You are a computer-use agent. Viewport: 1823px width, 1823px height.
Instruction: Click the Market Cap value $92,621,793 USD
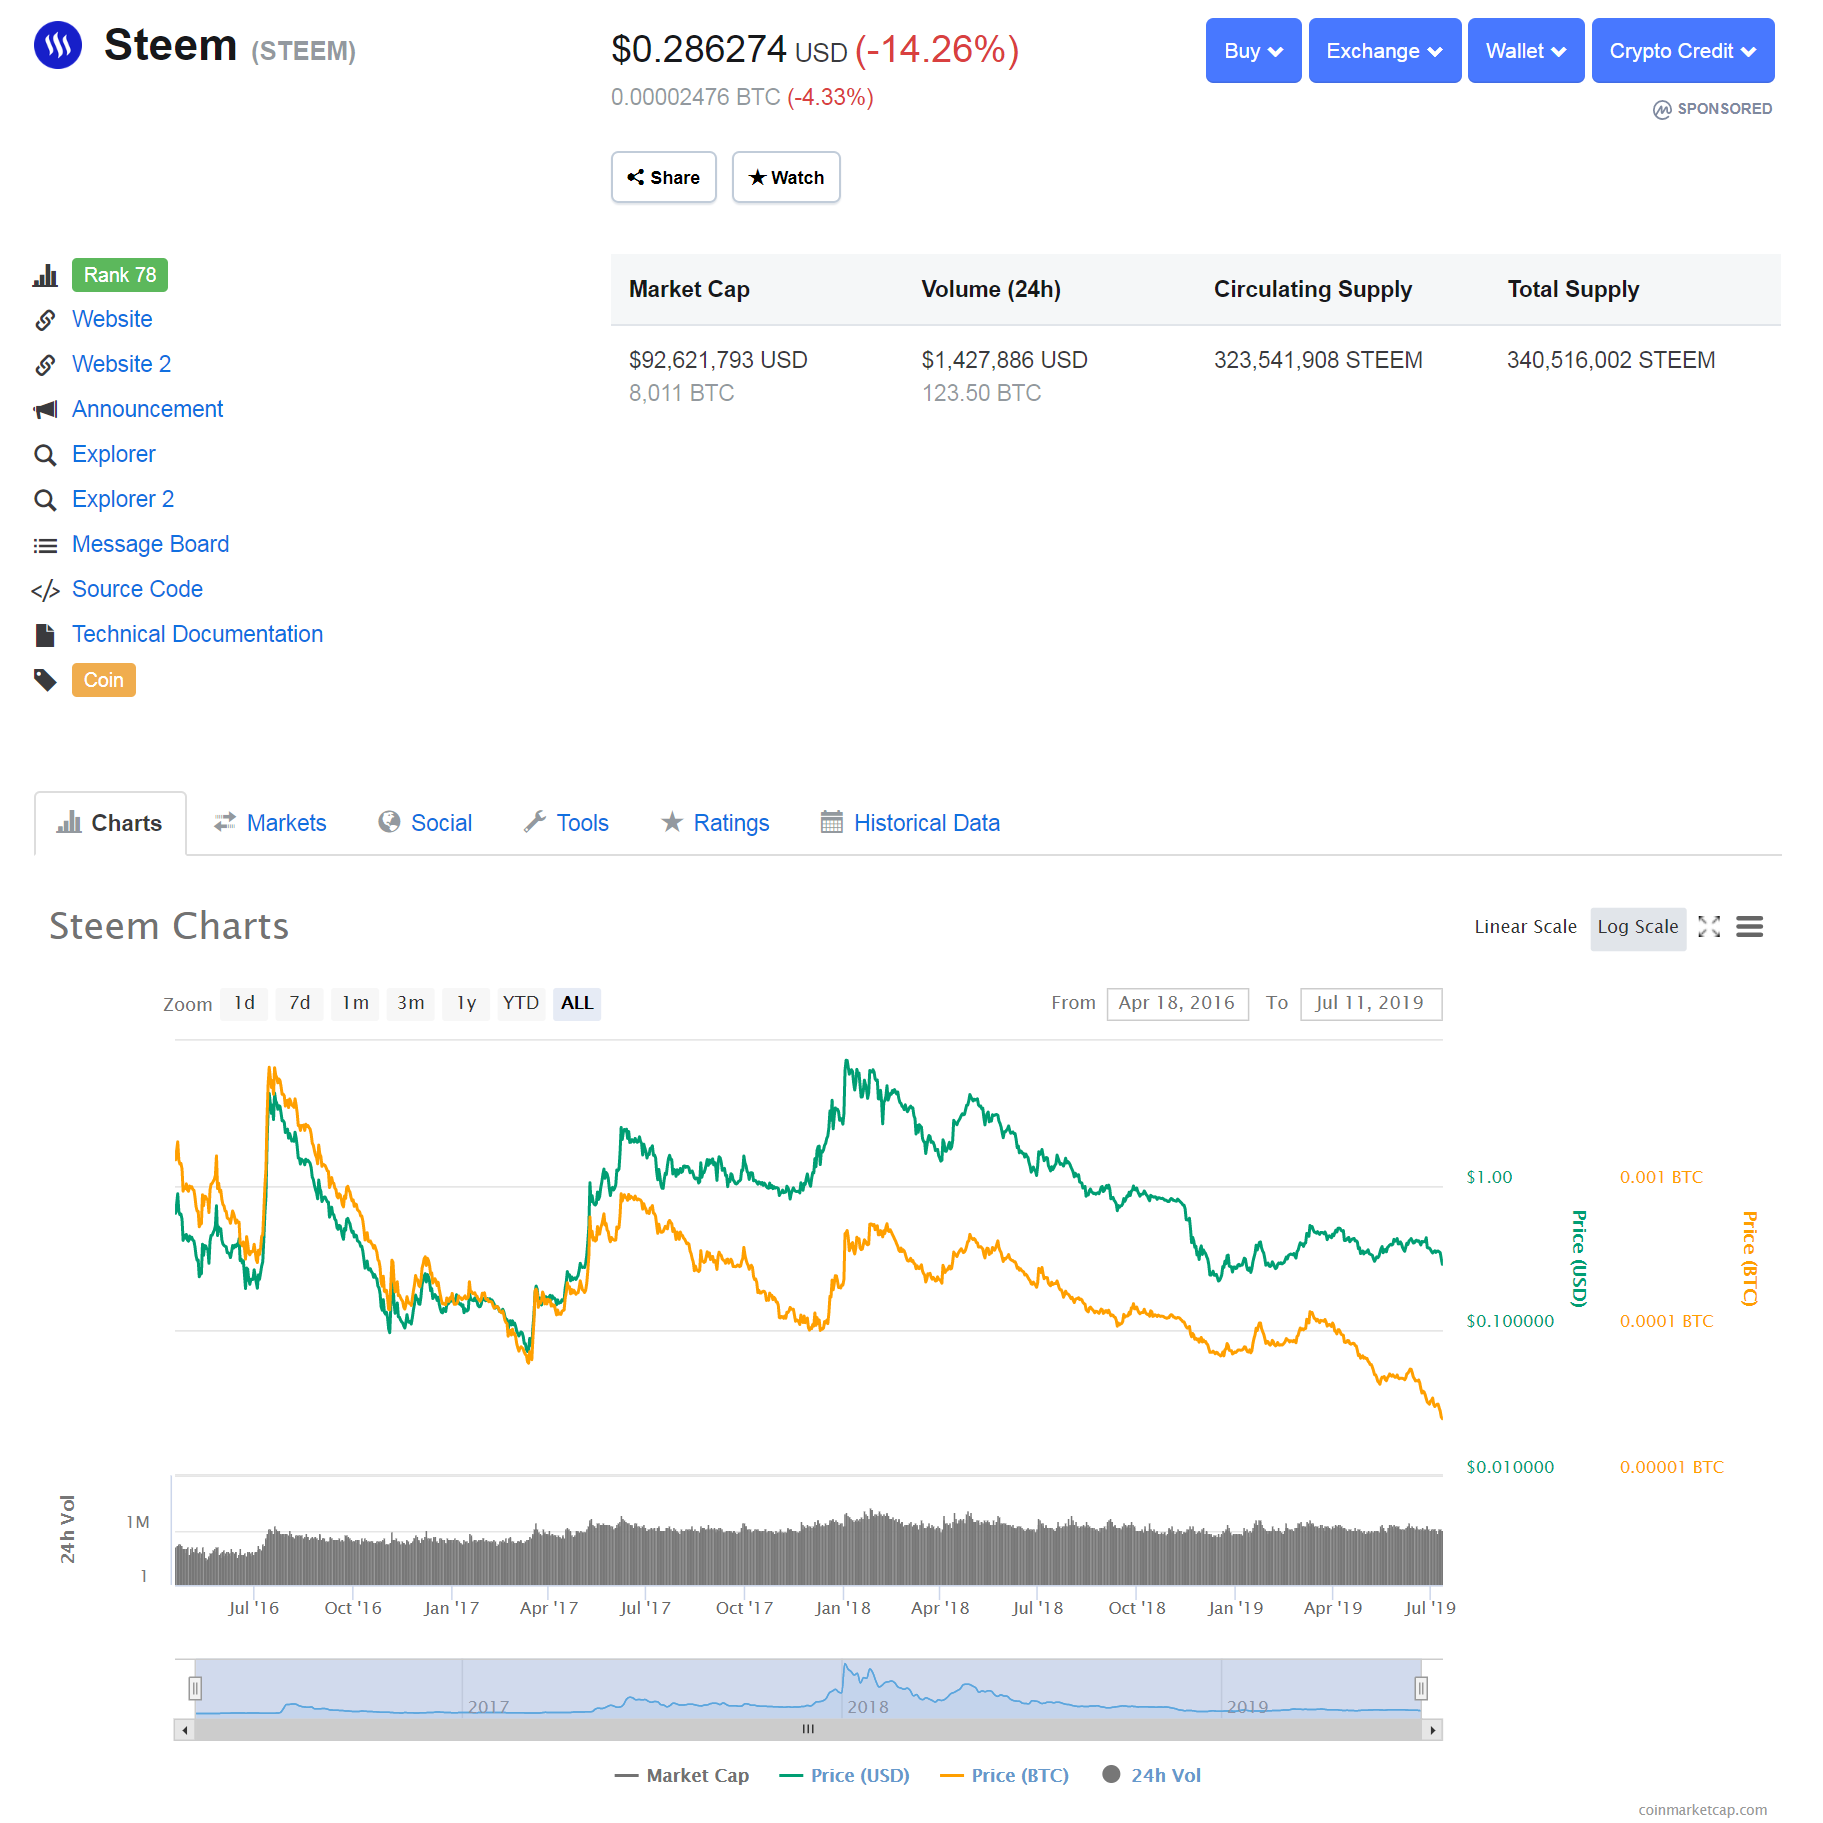718,360
